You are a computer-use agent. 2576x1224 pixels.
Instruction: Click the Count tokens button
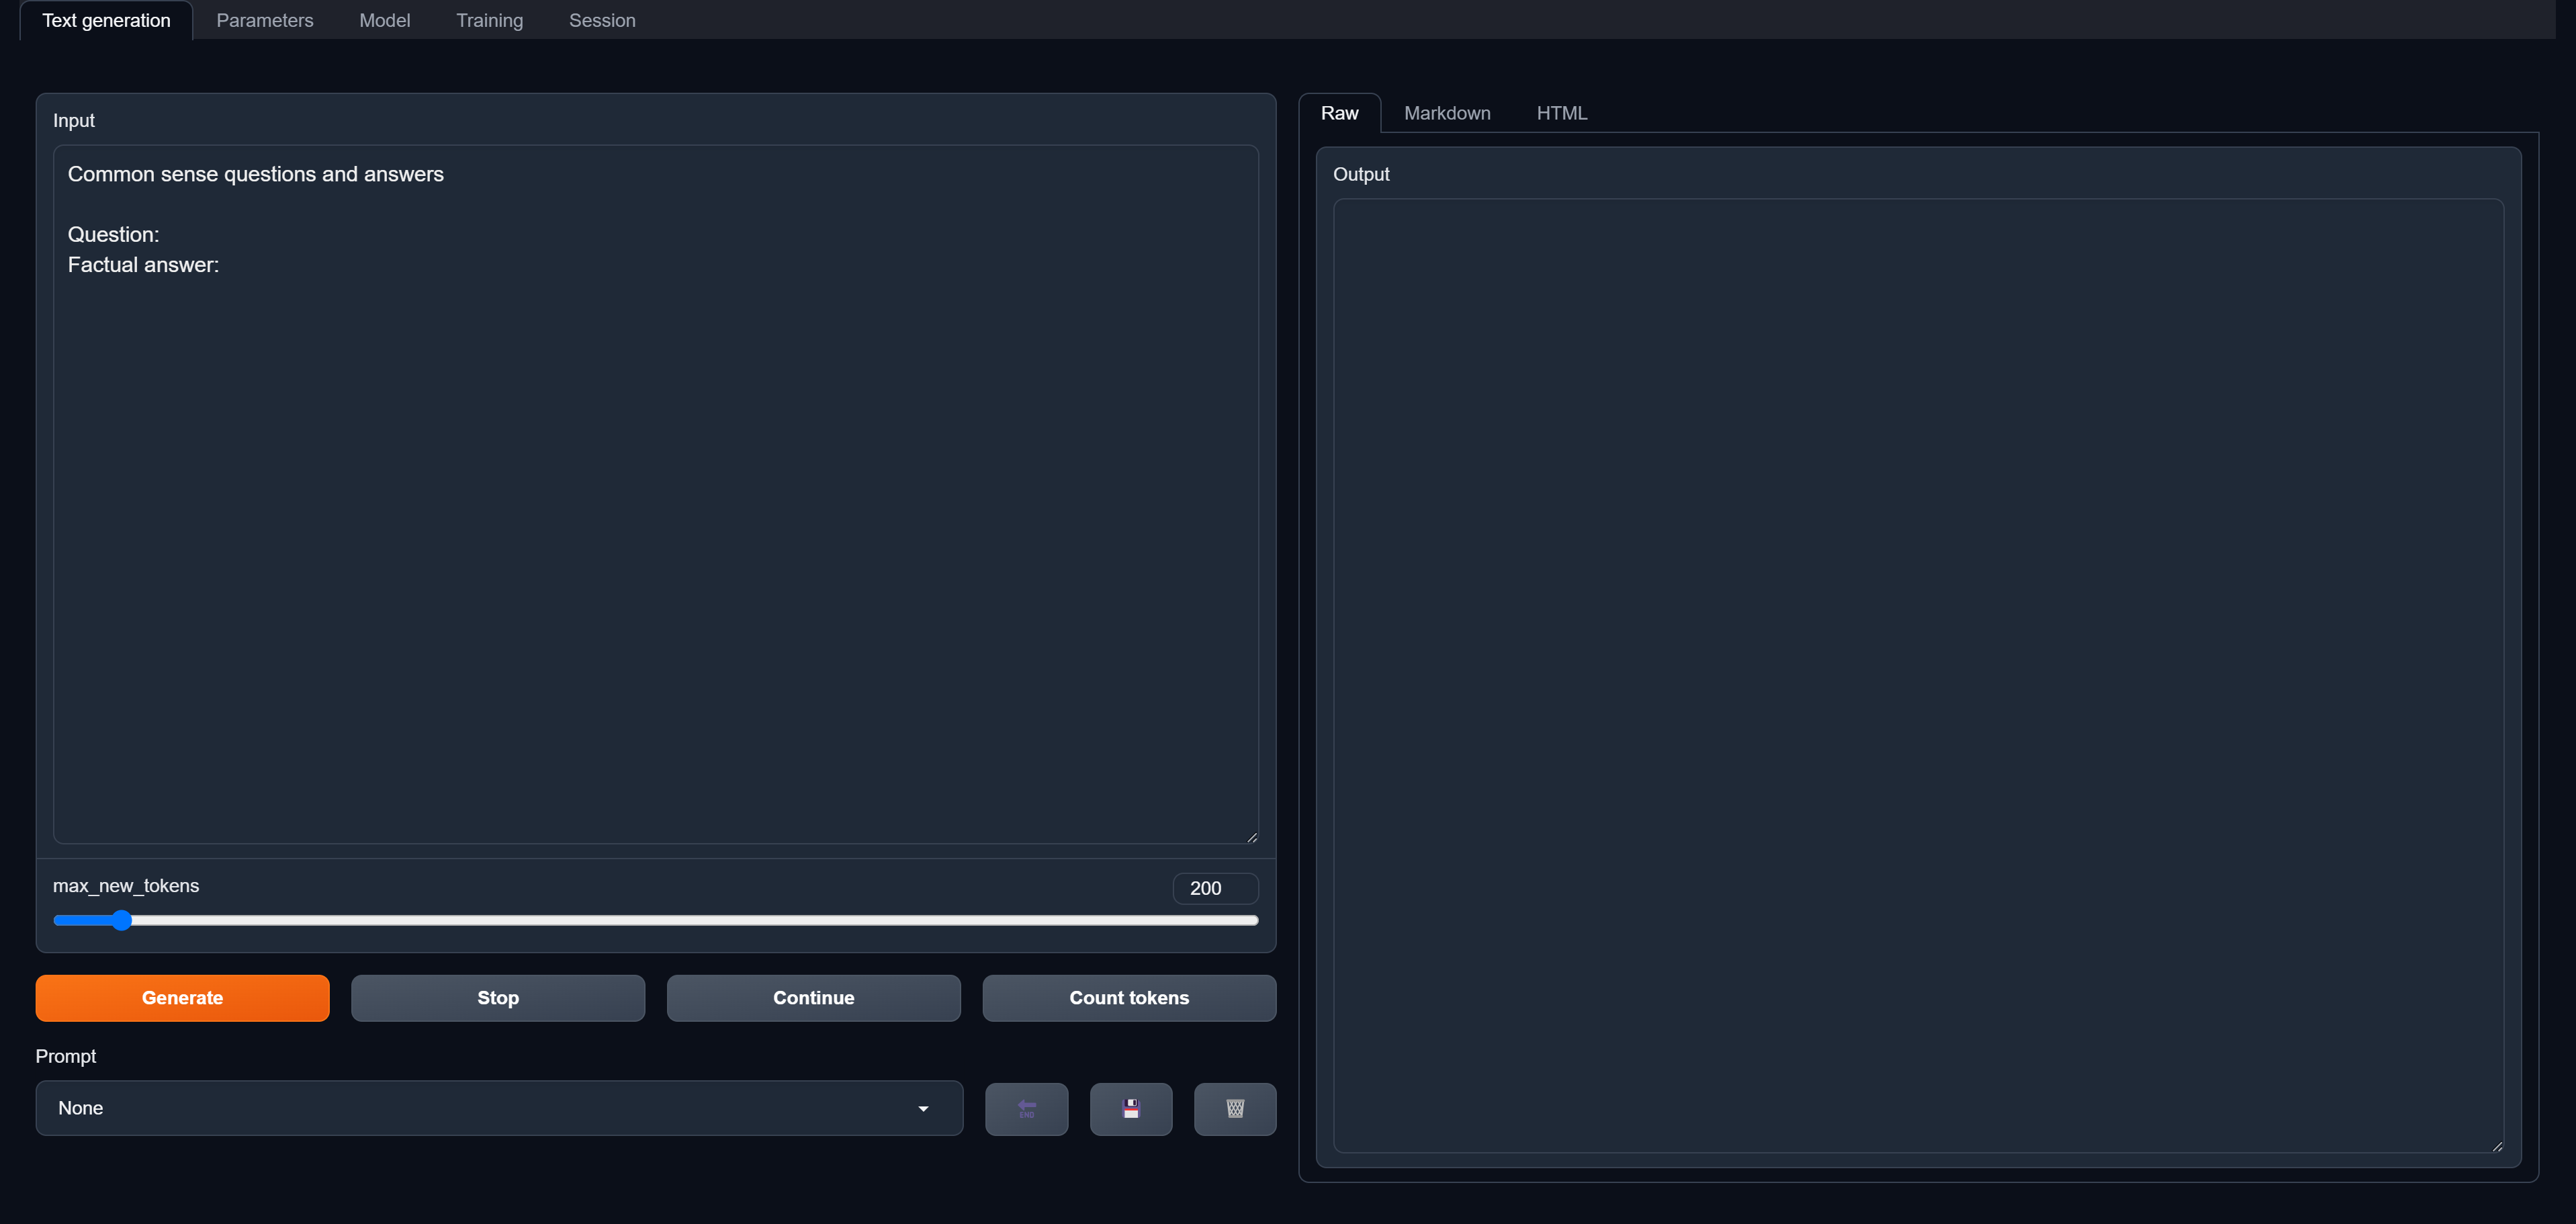coord(1129,997)
